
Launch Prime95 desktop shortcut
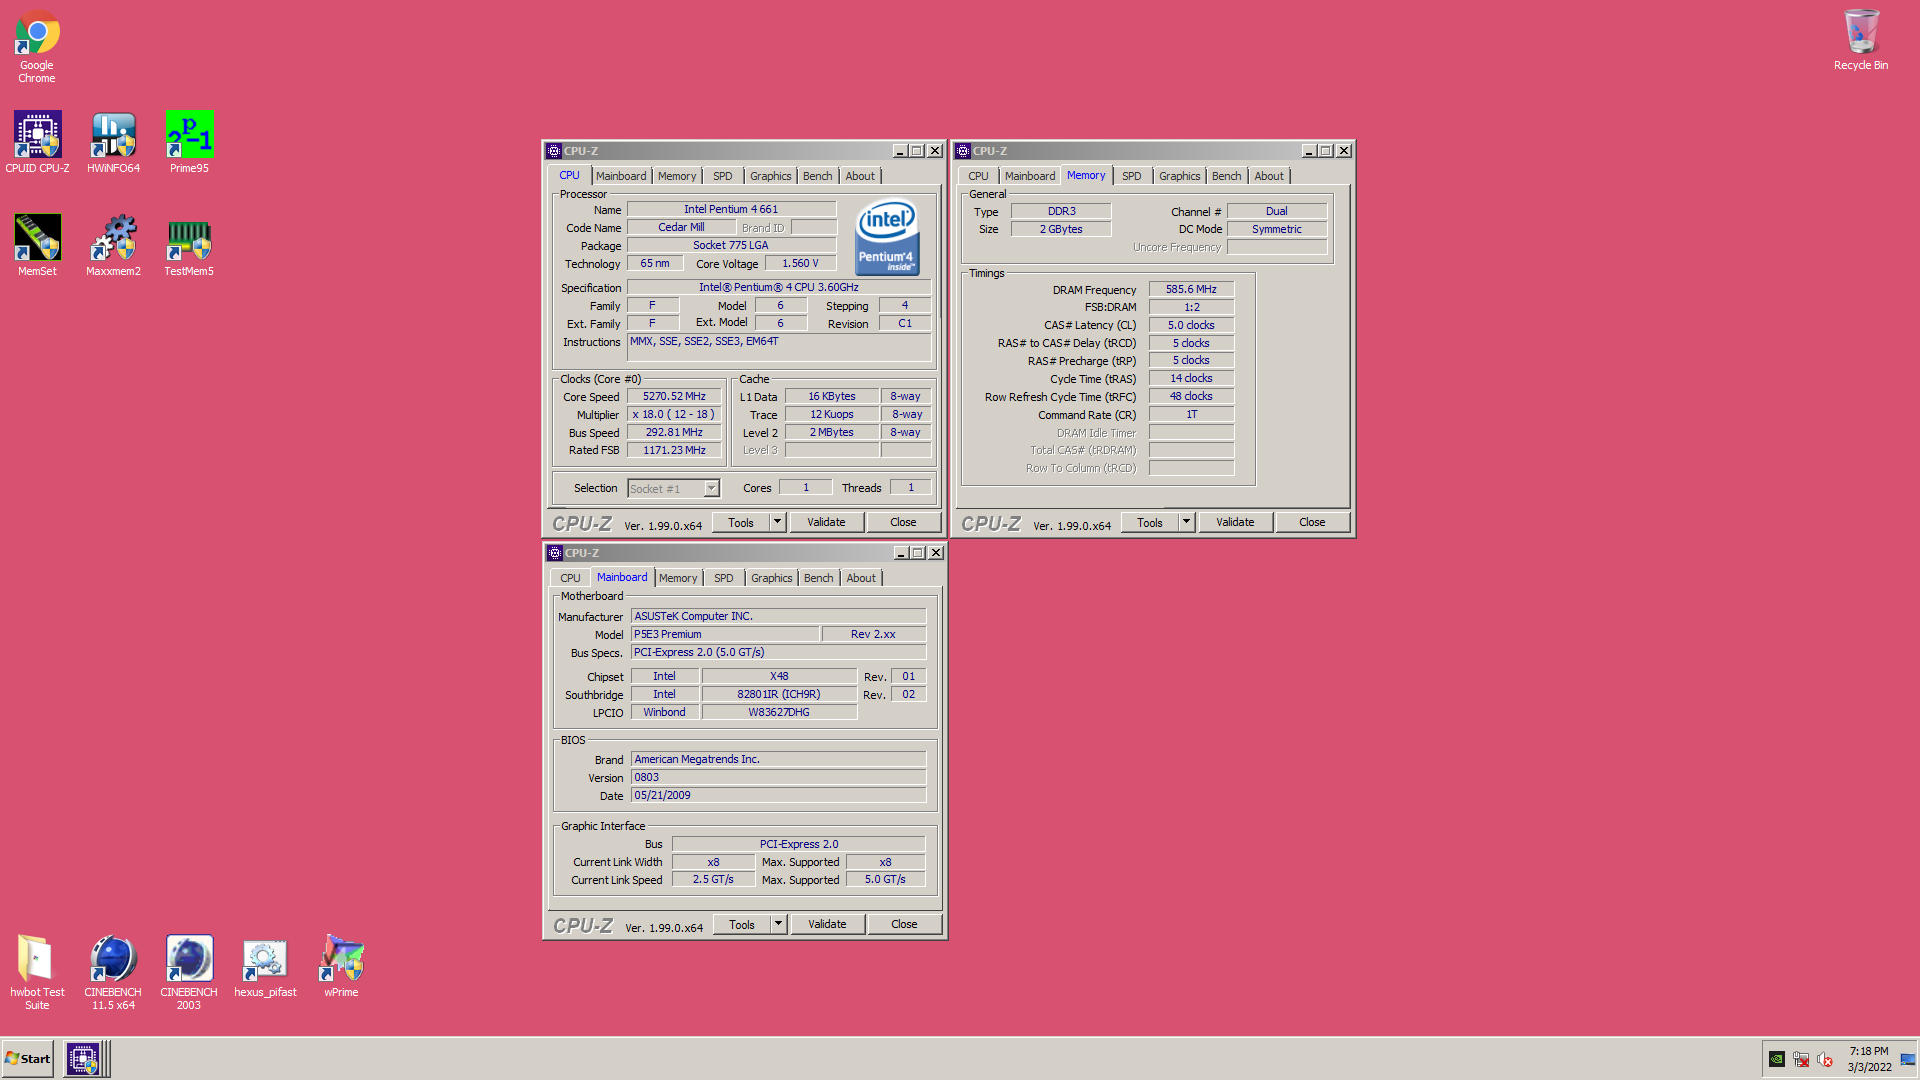click(189, 142)
